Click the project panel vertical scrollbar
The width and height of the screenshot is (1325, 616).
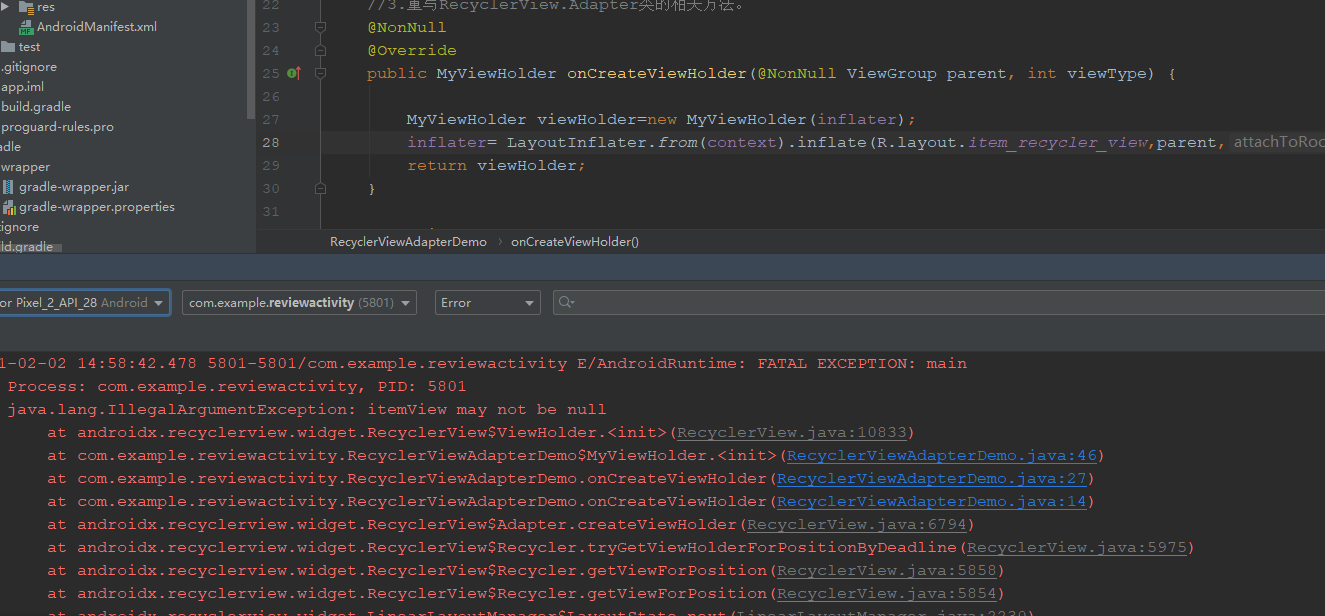(x=250, y=60)
